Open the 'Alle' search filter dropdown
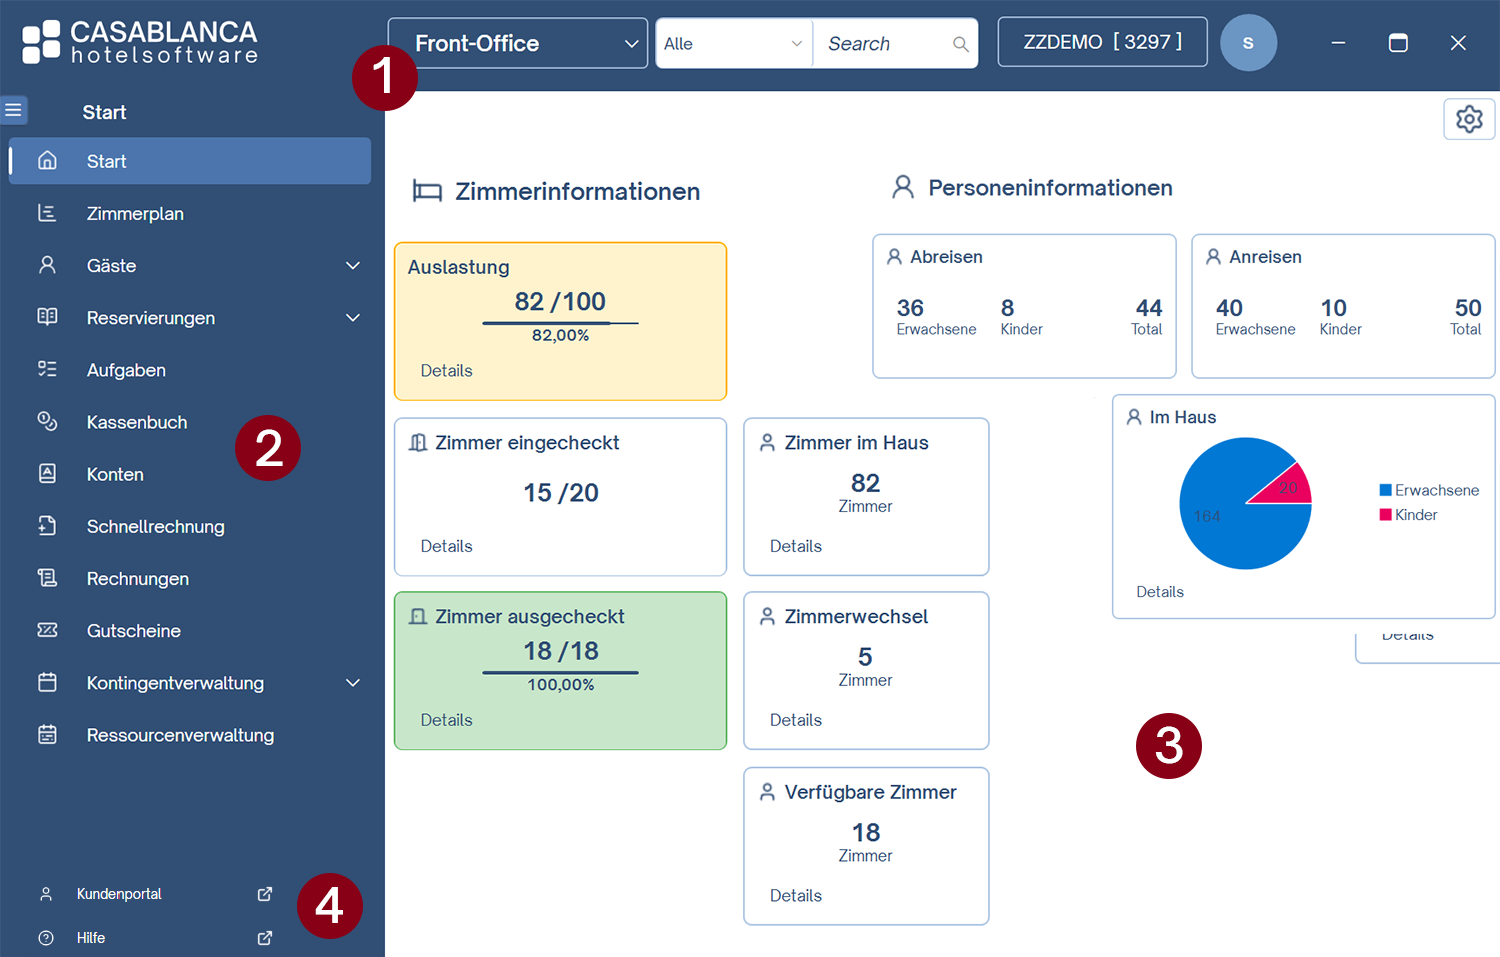This screenshot has height=957, width=1500. click(733, 44)
